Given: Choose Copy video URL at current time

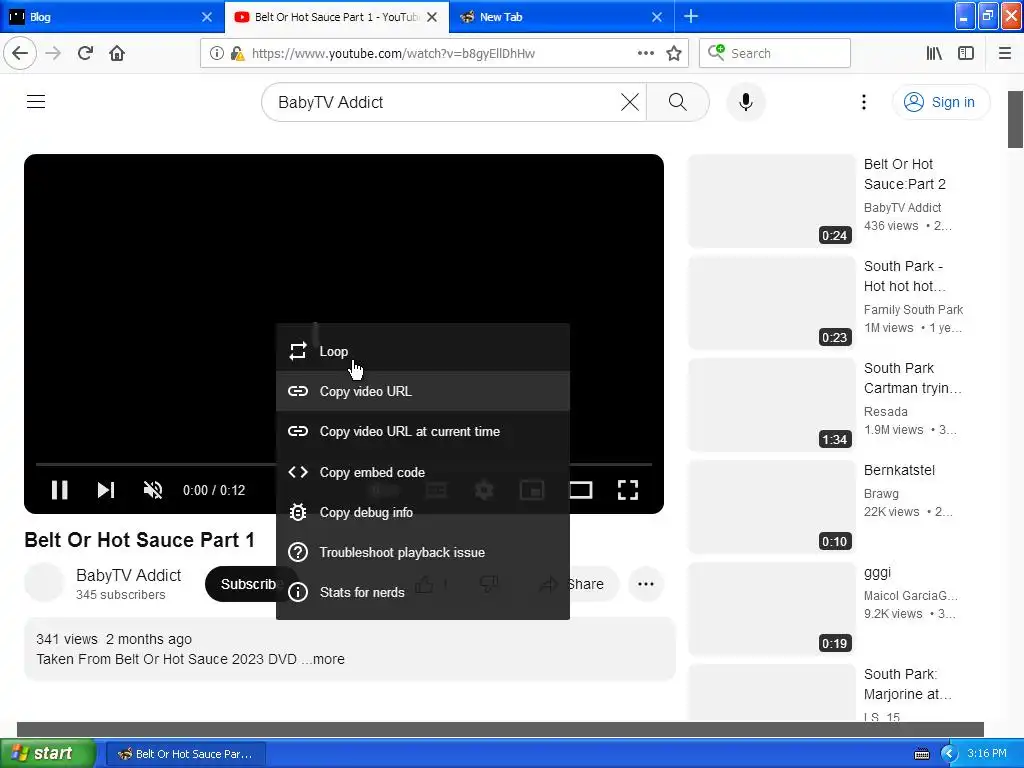Looking at the screenshot, I should tap(423, 432).
